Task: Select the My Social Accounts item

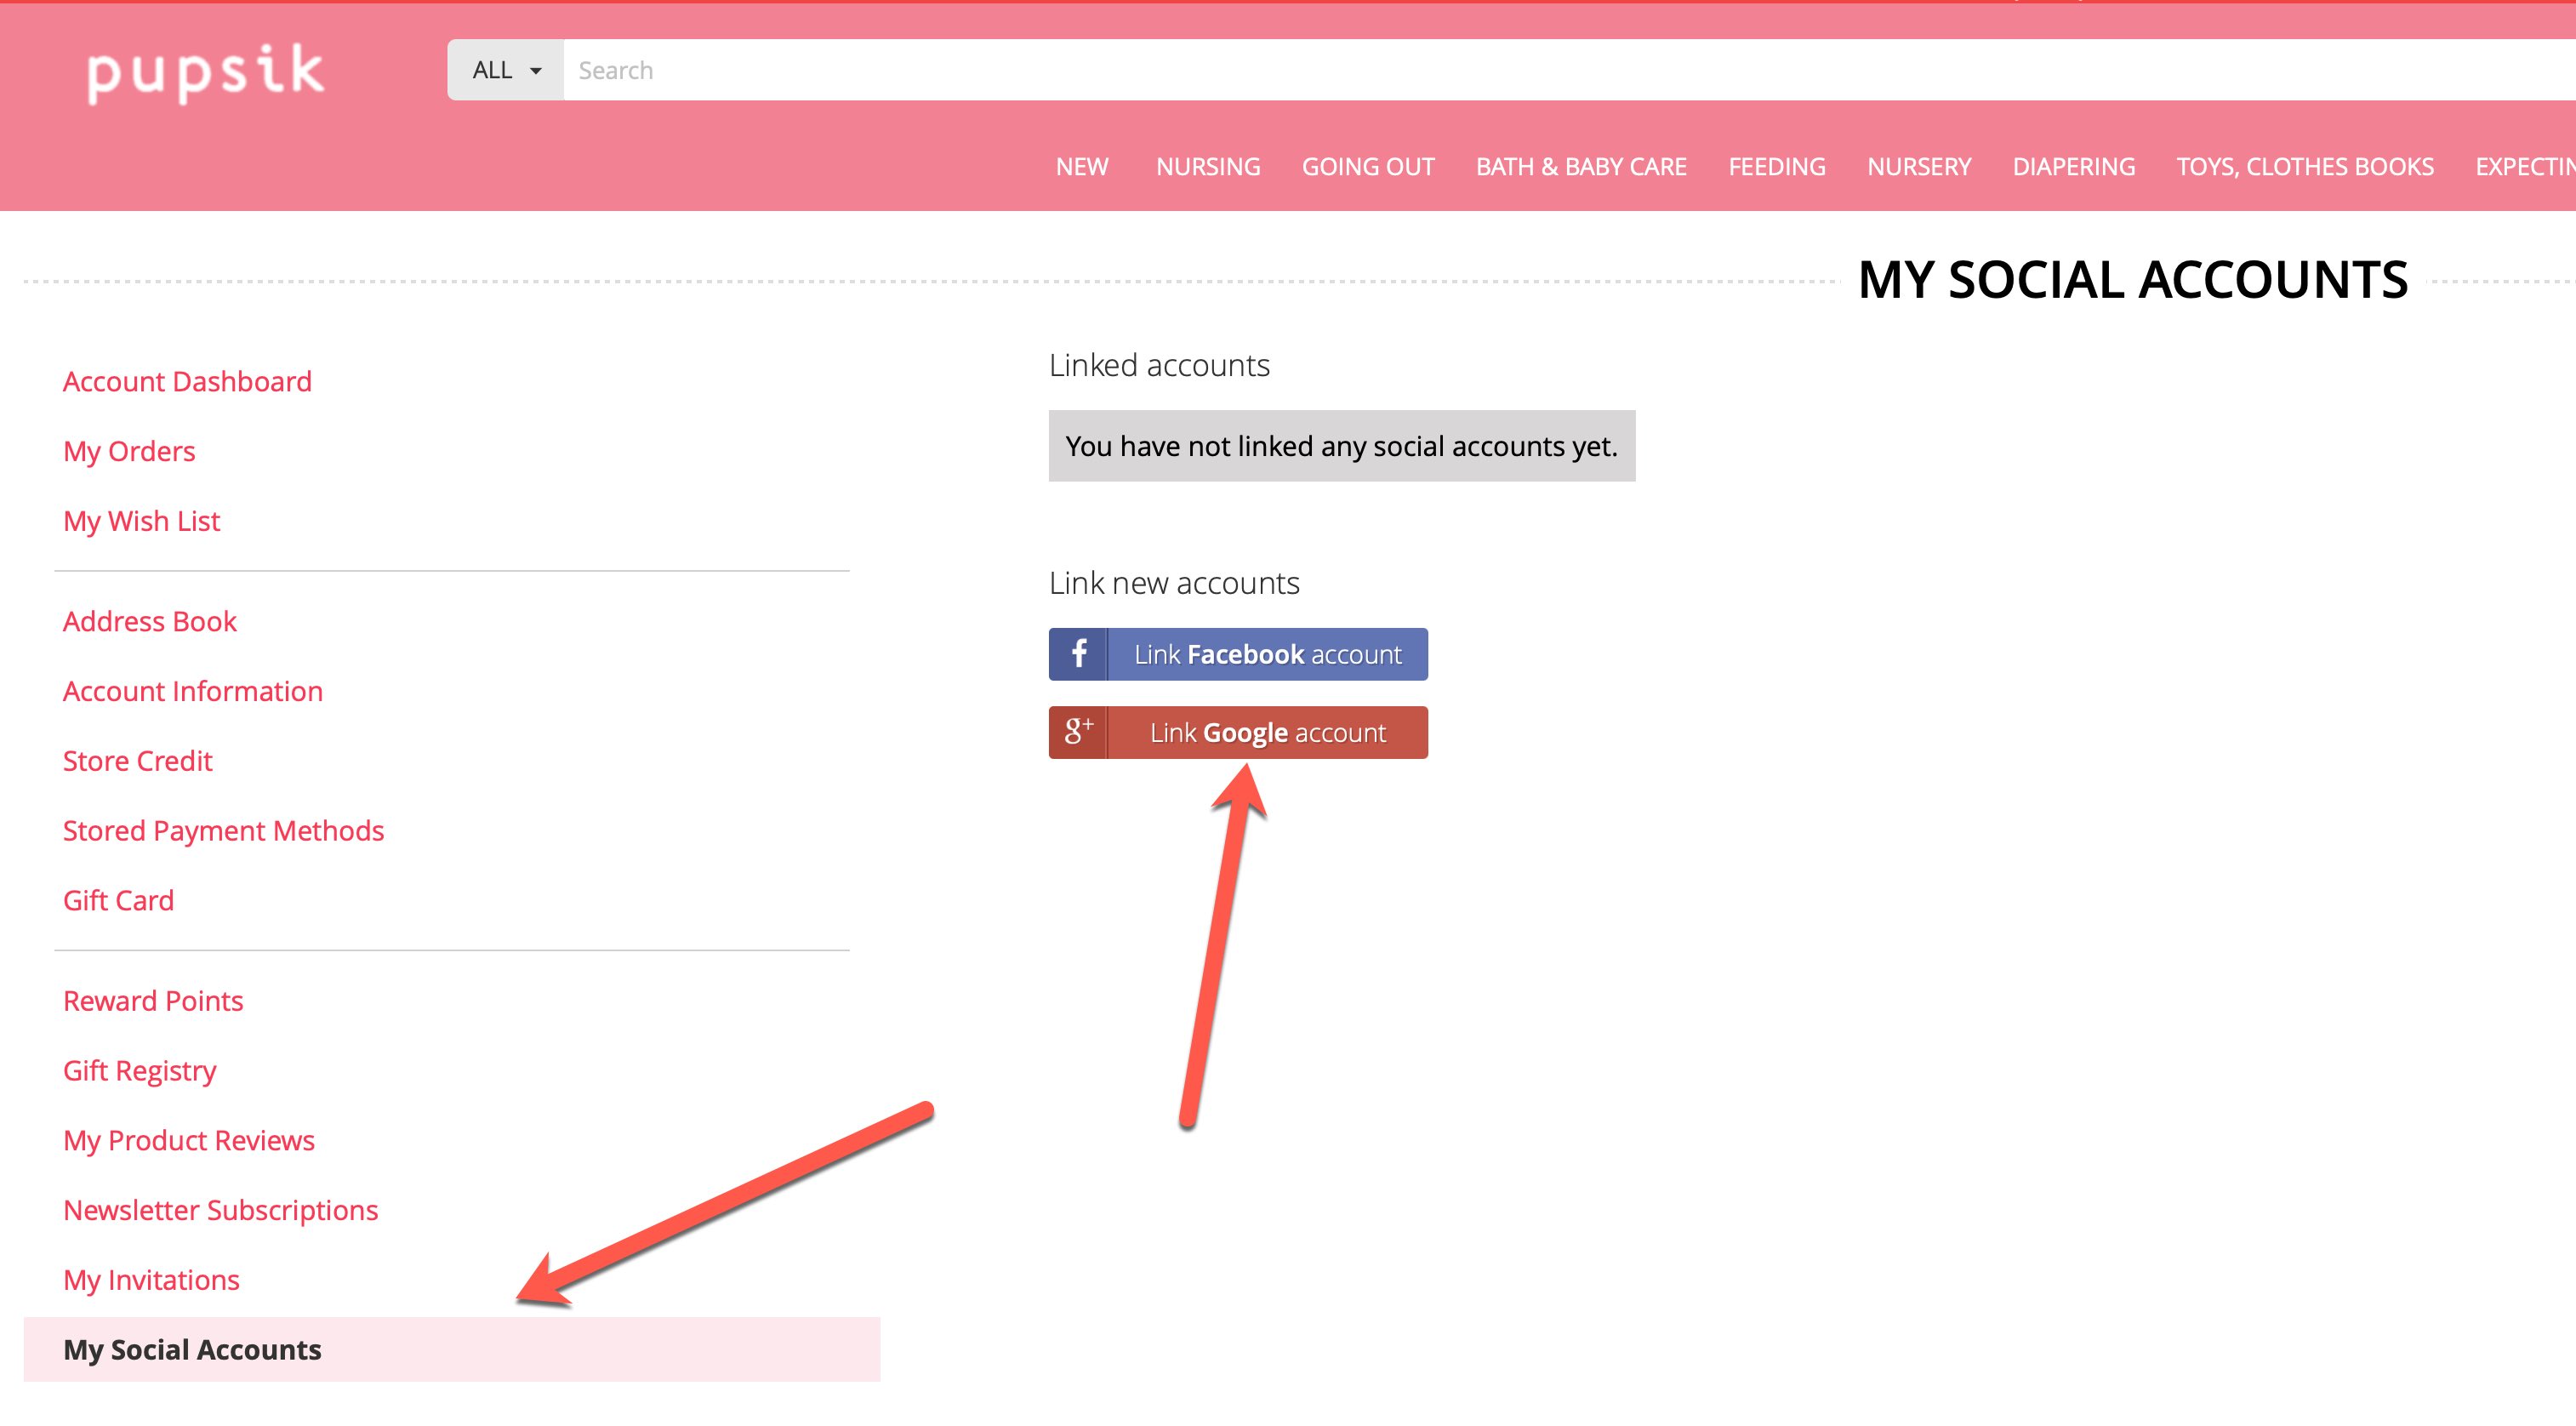Action: [192, 1349]
